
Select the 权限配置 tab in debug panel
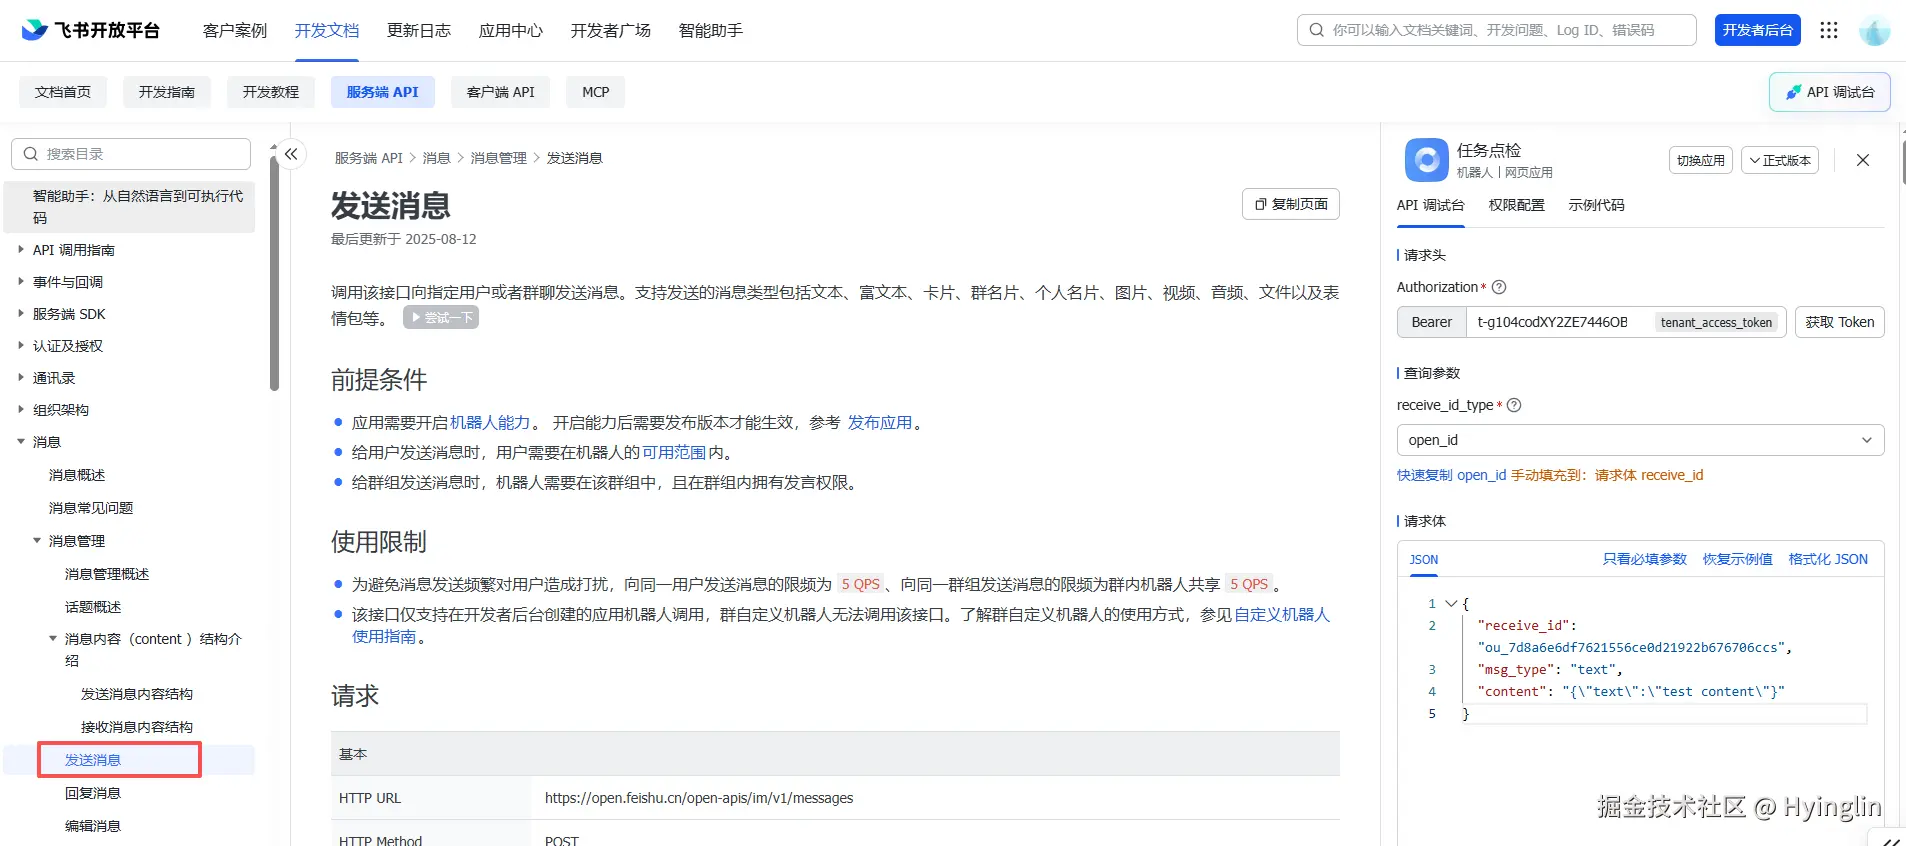[1517, 205]
